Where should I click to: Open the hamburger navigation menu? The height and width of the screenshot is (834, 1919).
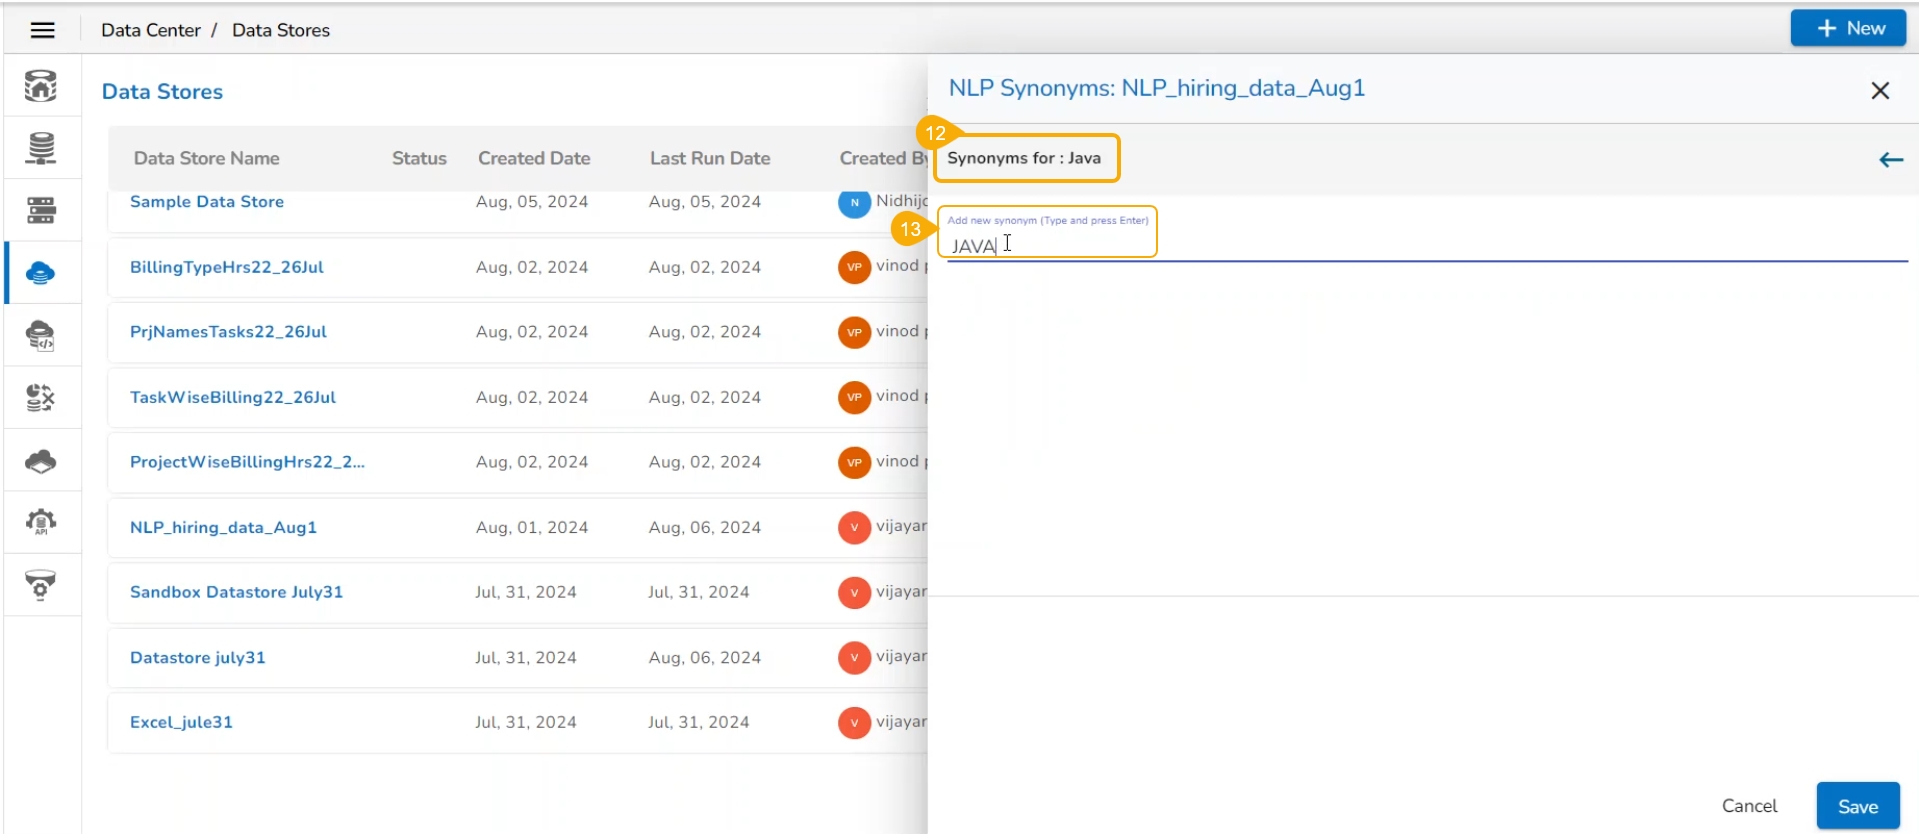[x=42, y=30]
